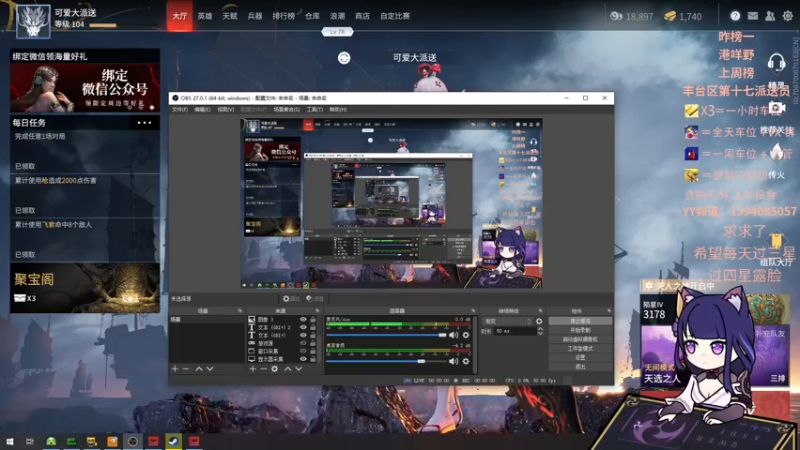Increase transition duration with the up stepper
Image resolution: width=800 pixels, height=450 pixels.
click(x=540, y=329)
